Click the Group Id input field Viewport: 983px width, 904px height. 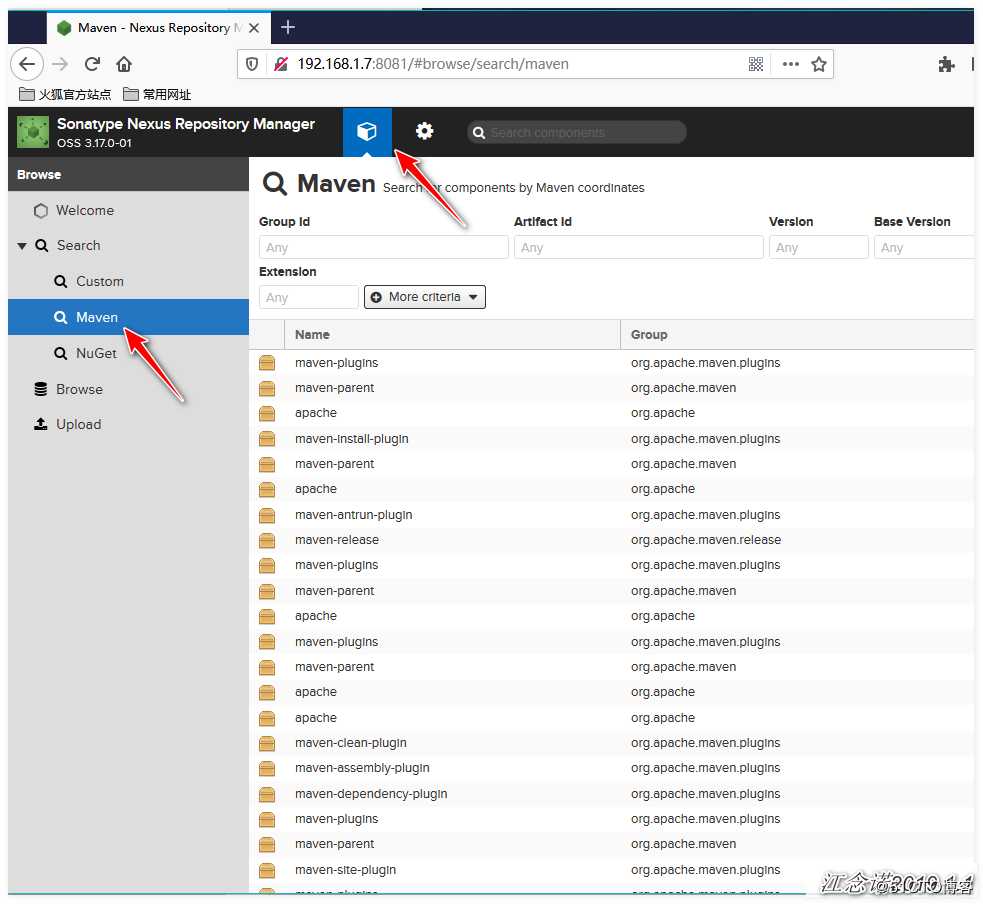tap(384, 248)
